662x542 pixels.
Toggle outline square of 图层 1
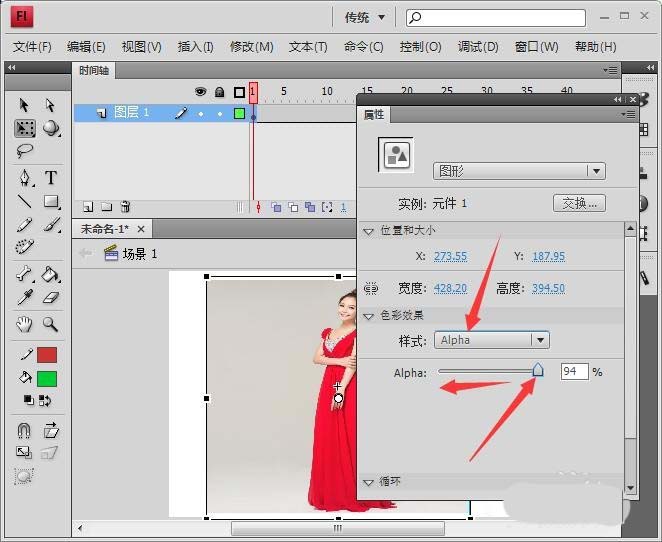[239, 113]
